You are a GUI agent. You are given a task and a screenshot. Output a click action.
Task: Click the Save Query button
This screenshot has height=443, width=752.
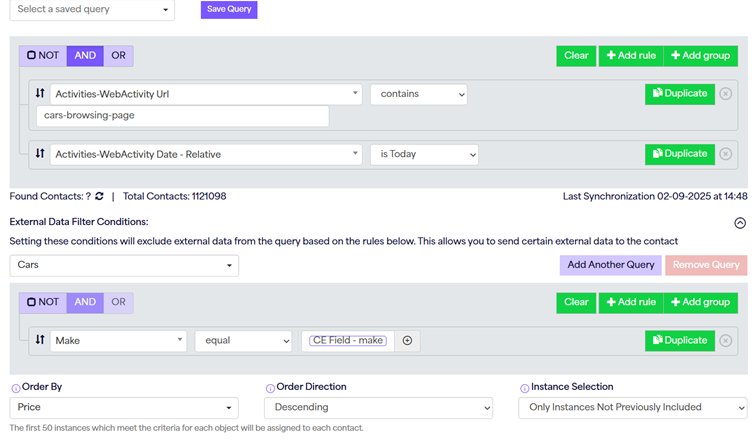click(229, 10)
